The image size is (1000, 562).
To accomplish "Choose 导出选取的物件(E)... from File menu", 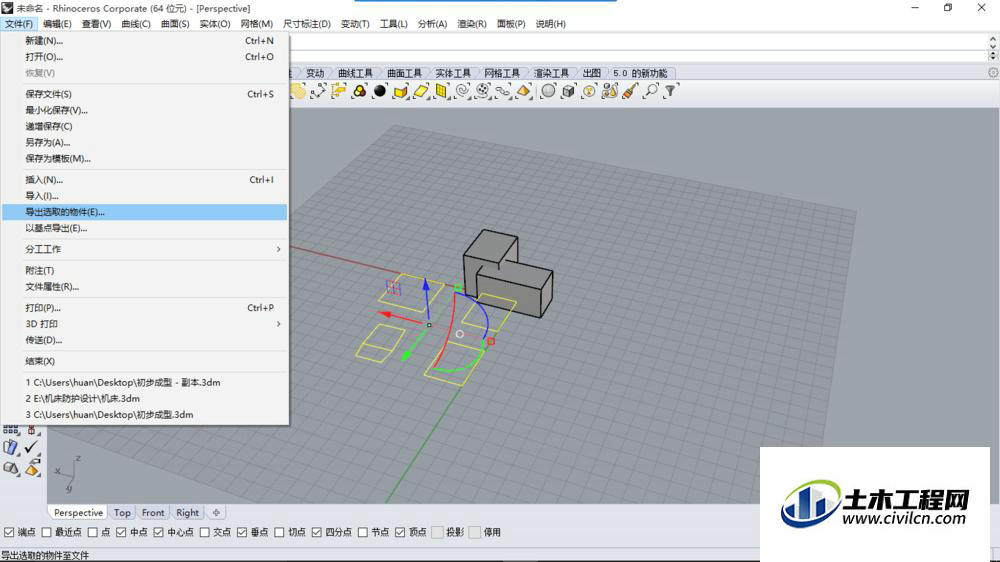I will pos(145,212).
